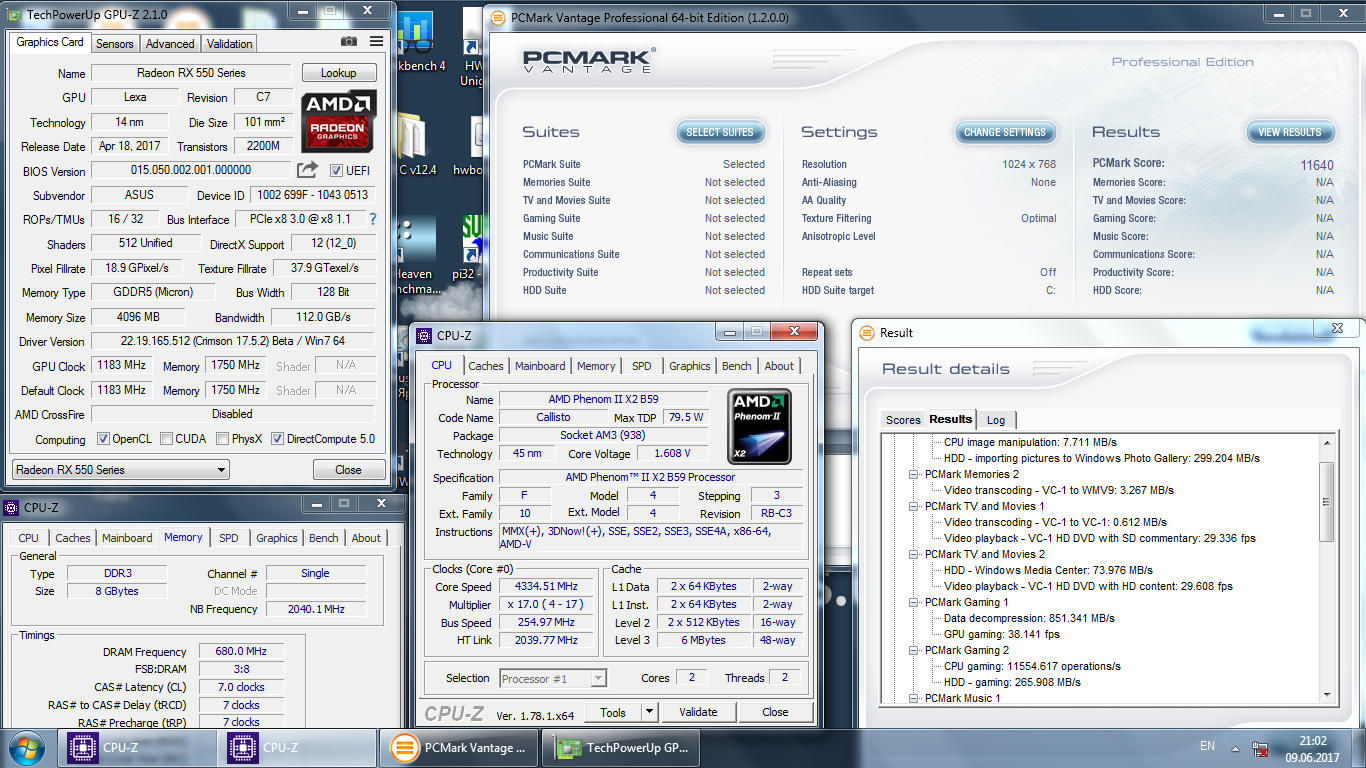Screen dimensions: 1366x768
Task: Click PCMark Vantage taskbar button
Action: click(460, 748)
